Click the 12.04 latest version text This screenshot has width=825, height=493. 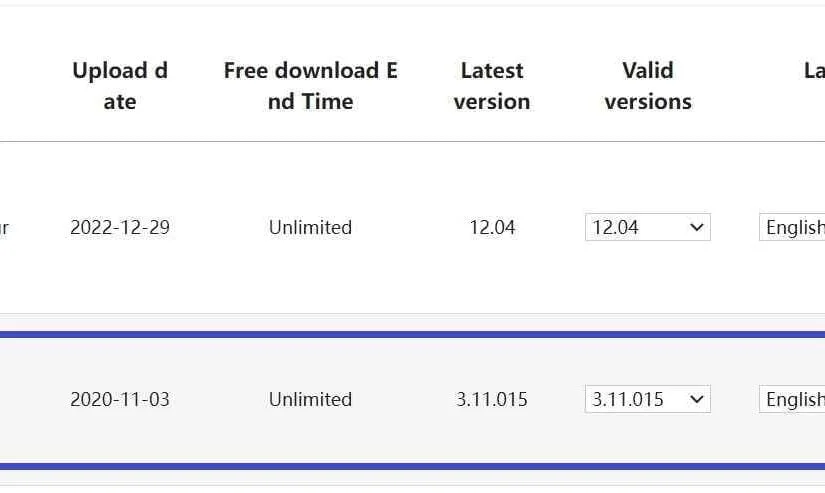(492, 227)
